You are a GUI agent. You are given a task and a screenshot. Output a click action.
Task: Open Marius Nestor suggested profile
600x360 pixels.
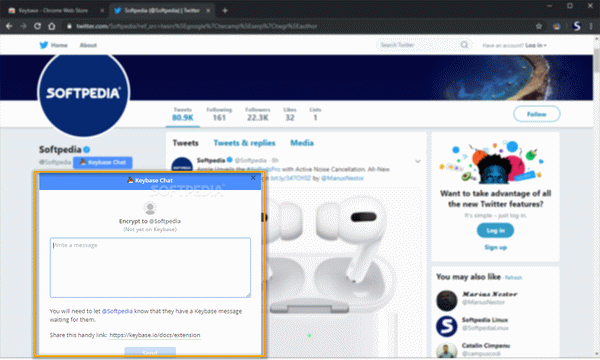[490, 294]
